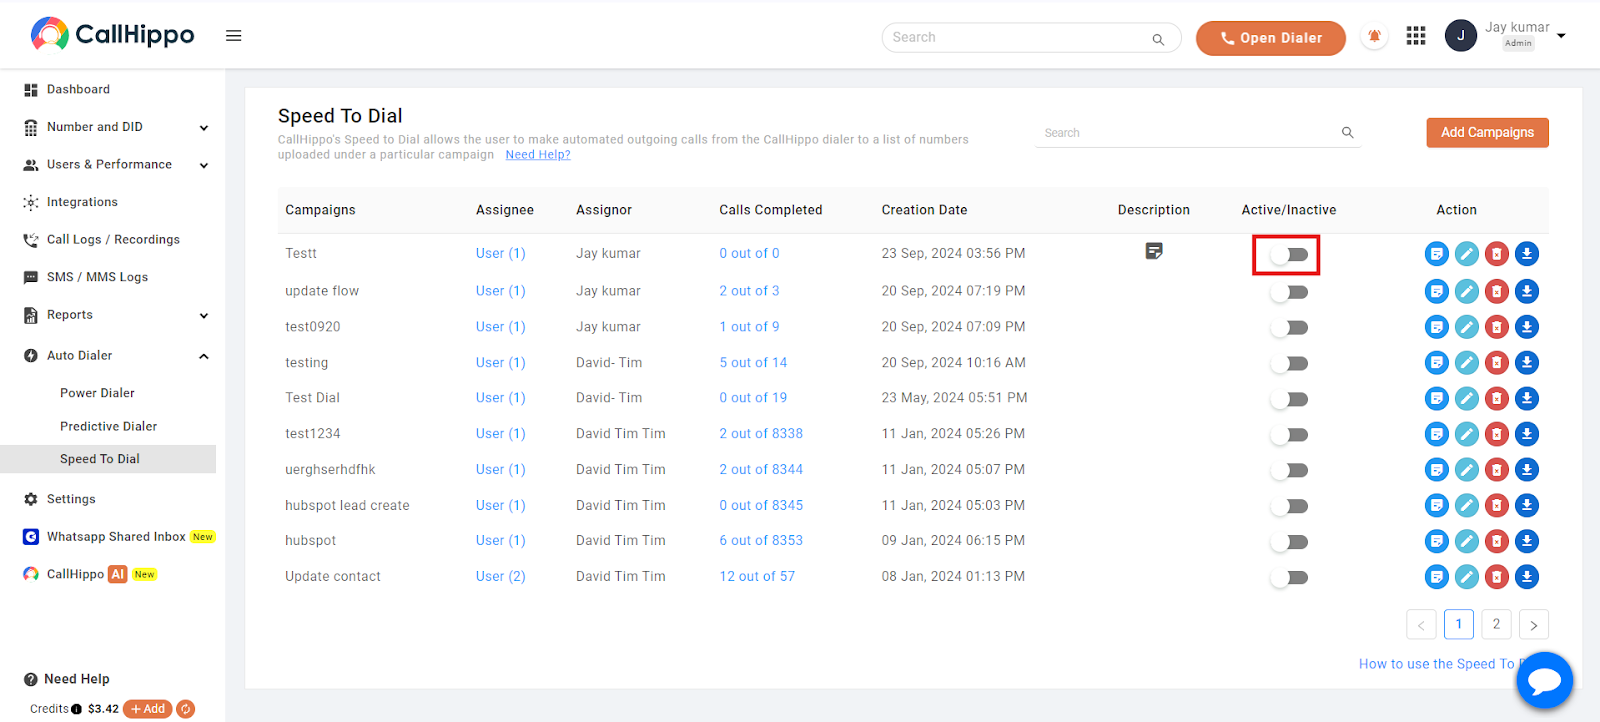Open the live chat bubble
1600x722 pixels.
pos(1544,681)
